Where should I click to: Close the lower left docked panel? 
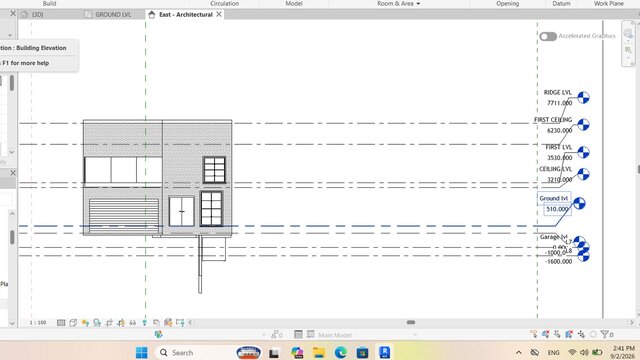(x=13, y=173)
